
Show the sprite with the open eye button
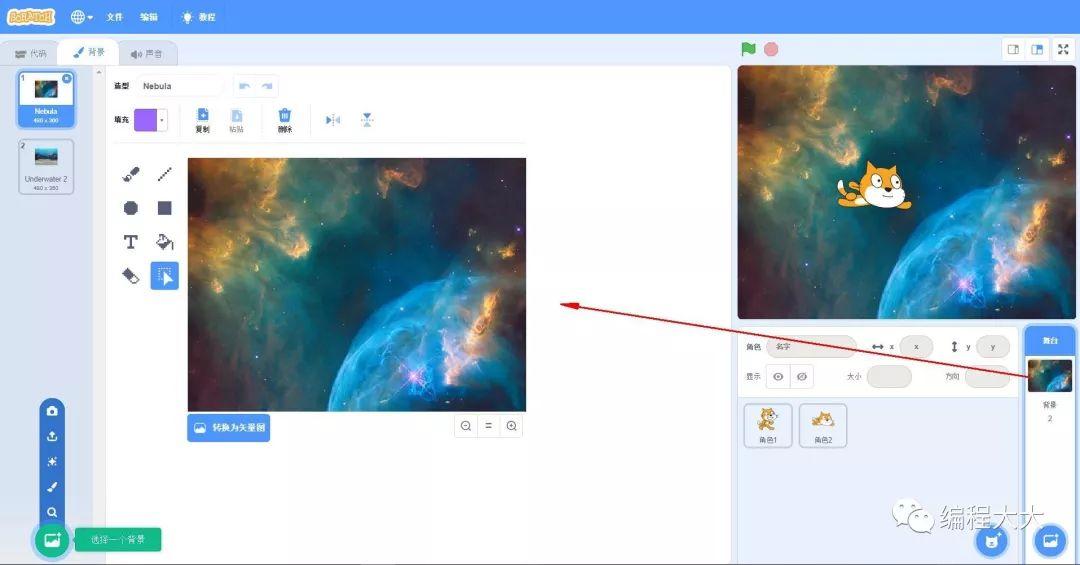(778, 376)
